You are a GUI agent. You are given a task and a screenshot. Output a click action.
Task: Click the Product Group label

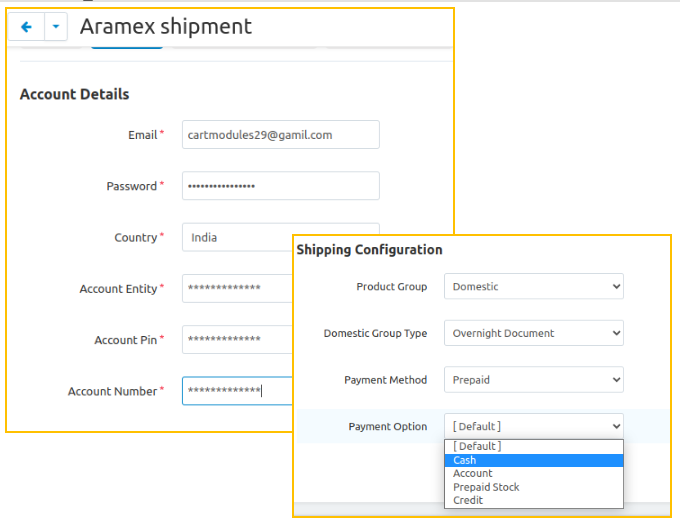coord(392,287)
